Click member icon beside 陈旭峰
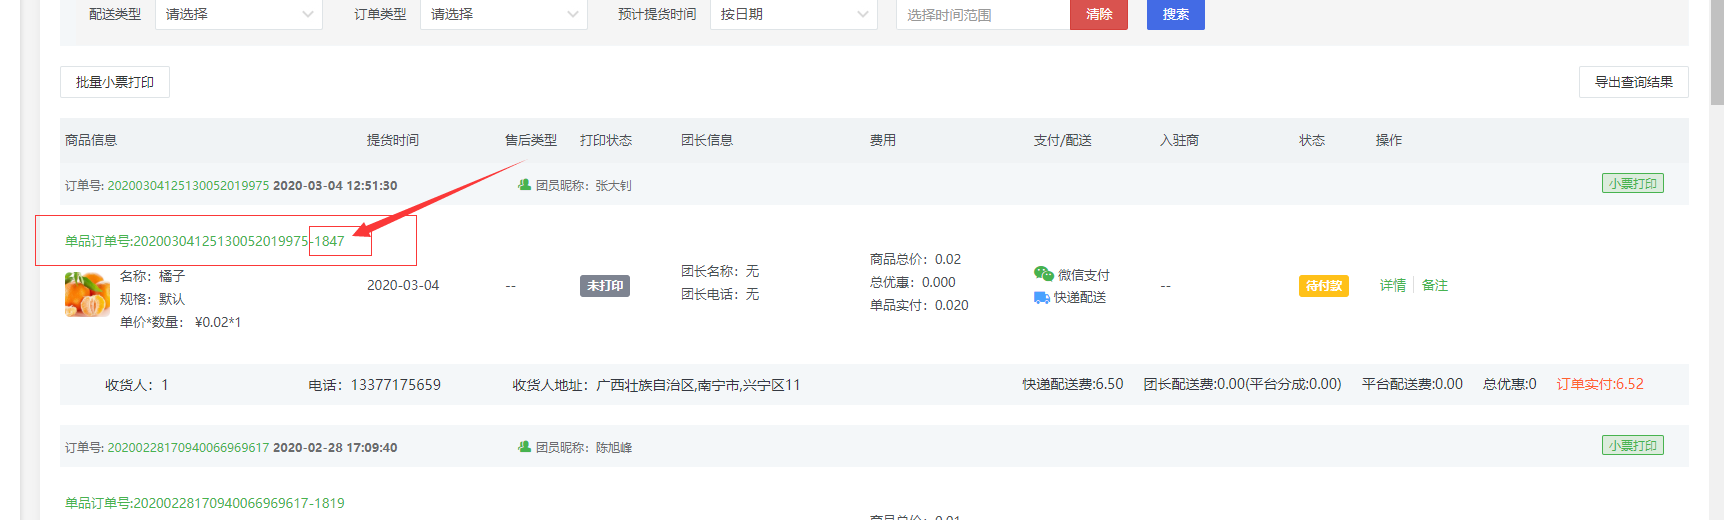 click(524, 447)
